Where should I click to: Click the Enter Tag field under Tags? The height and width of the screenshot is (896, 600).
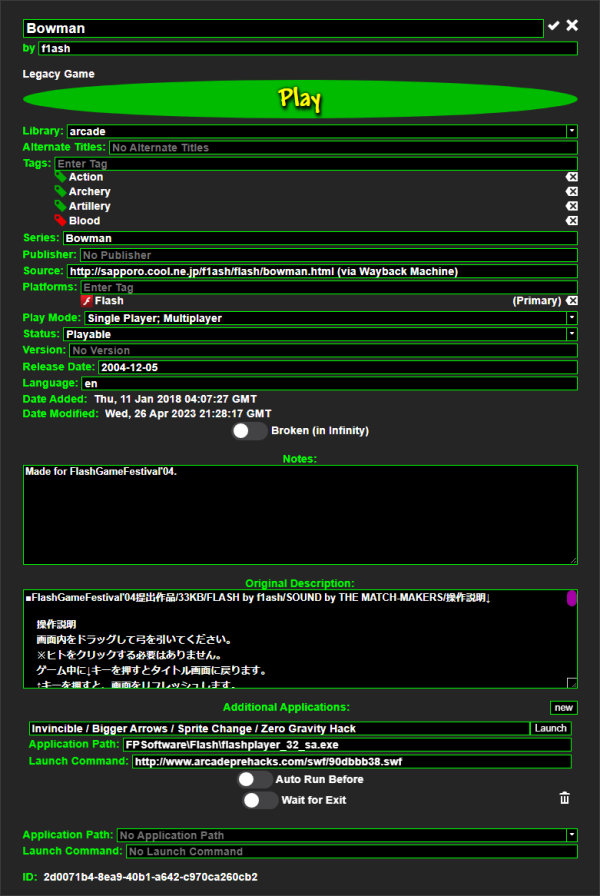[x=315, y=163]
